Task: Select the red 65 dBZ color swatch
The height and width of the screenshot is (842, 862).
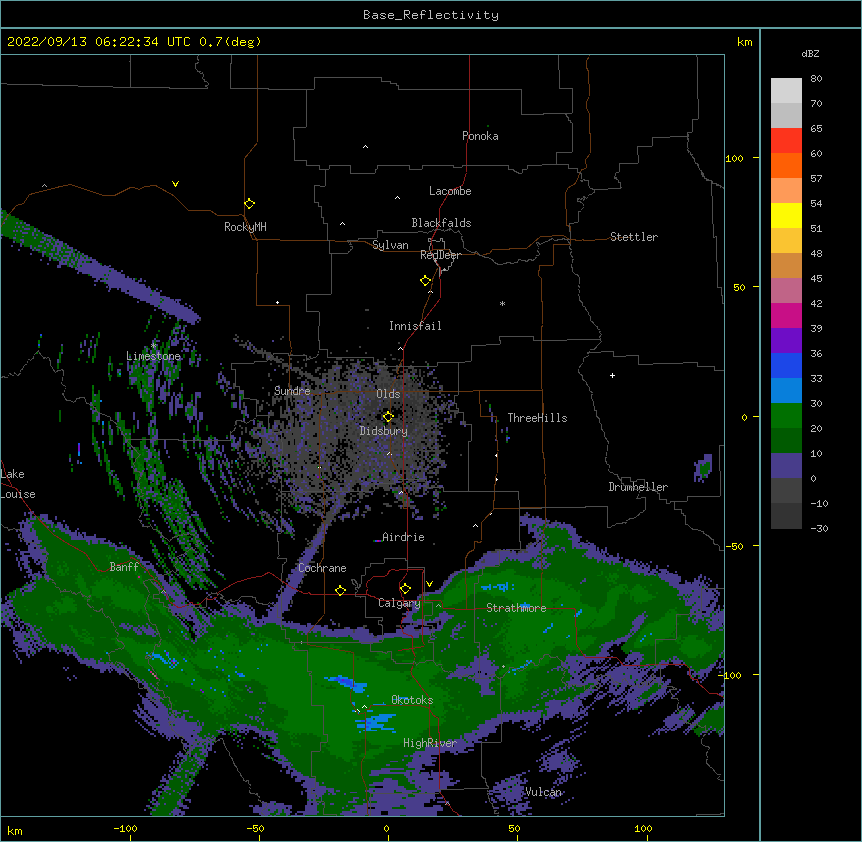Action: tap(786, 140)
